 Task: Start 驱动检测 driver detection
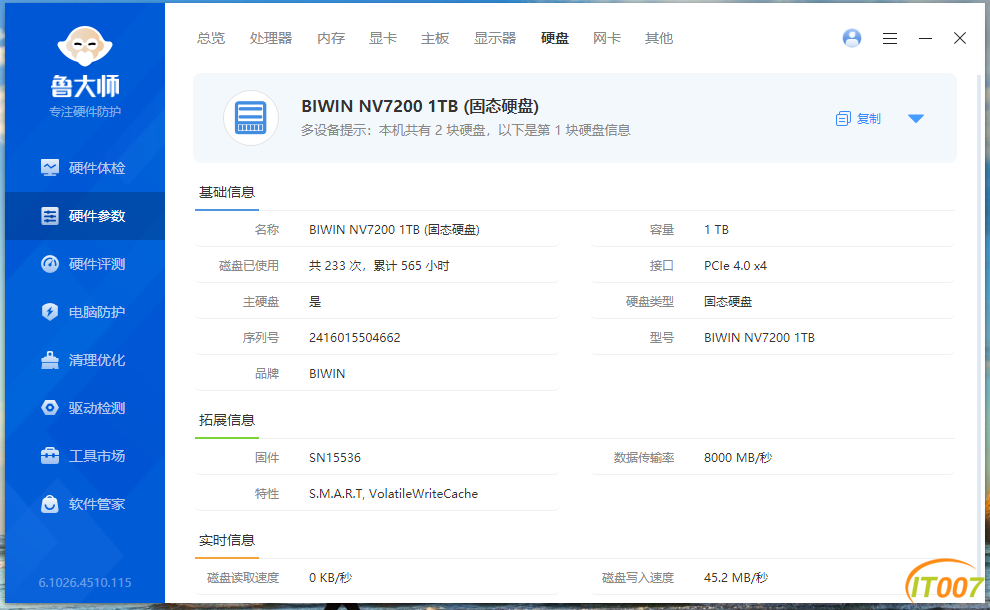pos(84,407)
